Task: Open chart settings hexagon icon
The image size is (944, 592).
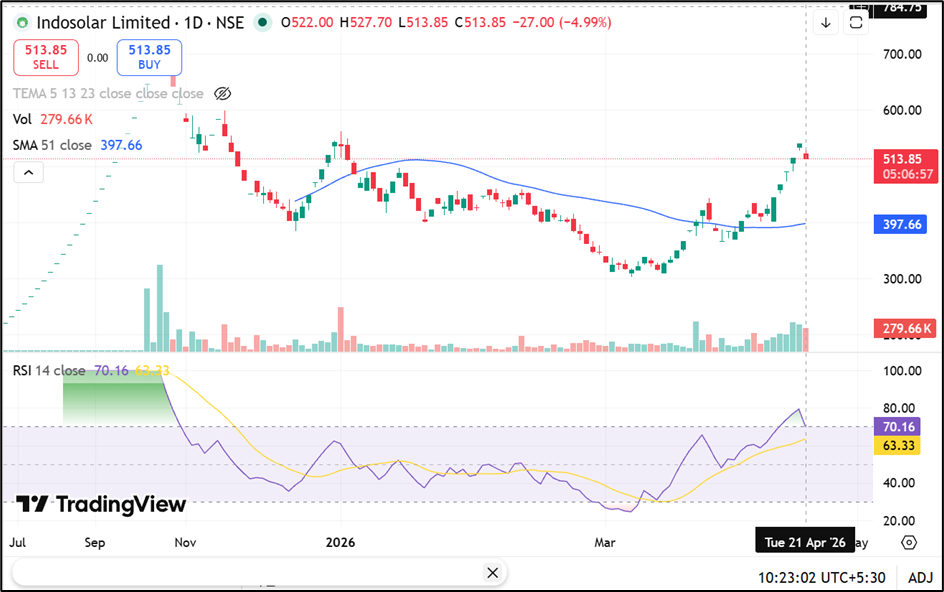Action: (x=908, y=542)
